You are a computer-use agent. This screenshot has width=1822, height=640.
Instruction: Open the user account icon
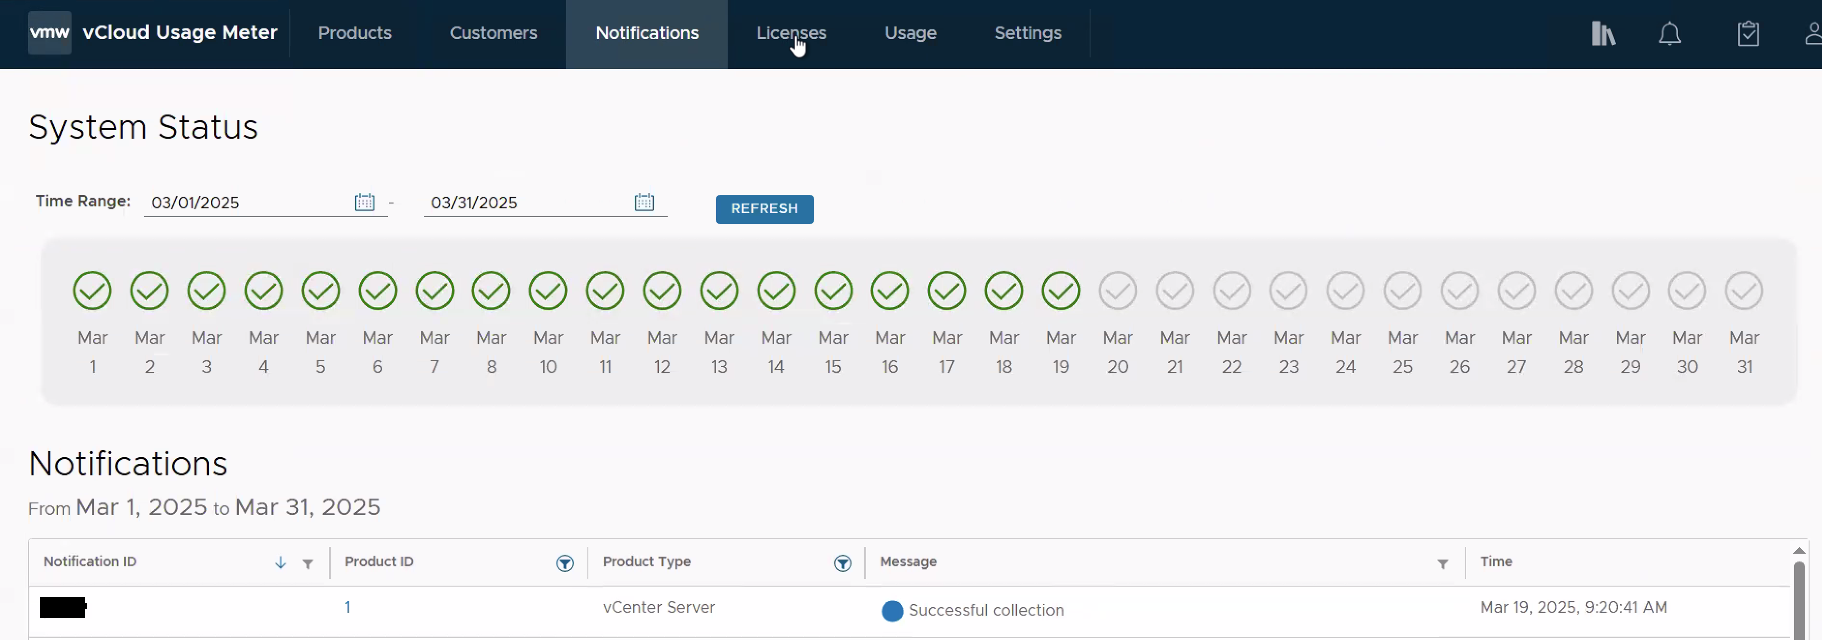1812,34
